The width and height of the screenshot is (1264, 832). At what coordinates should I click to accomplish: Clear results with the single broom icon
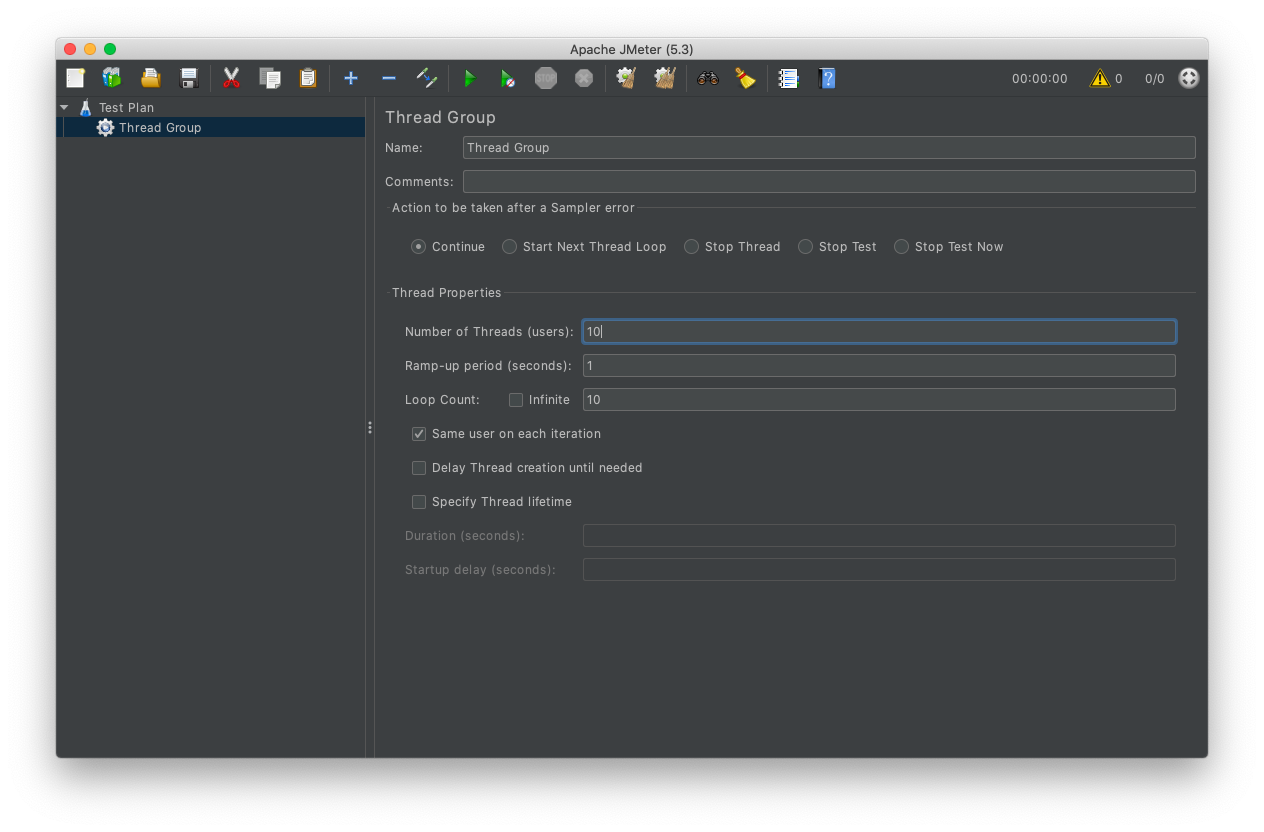(x=627, y=78)
